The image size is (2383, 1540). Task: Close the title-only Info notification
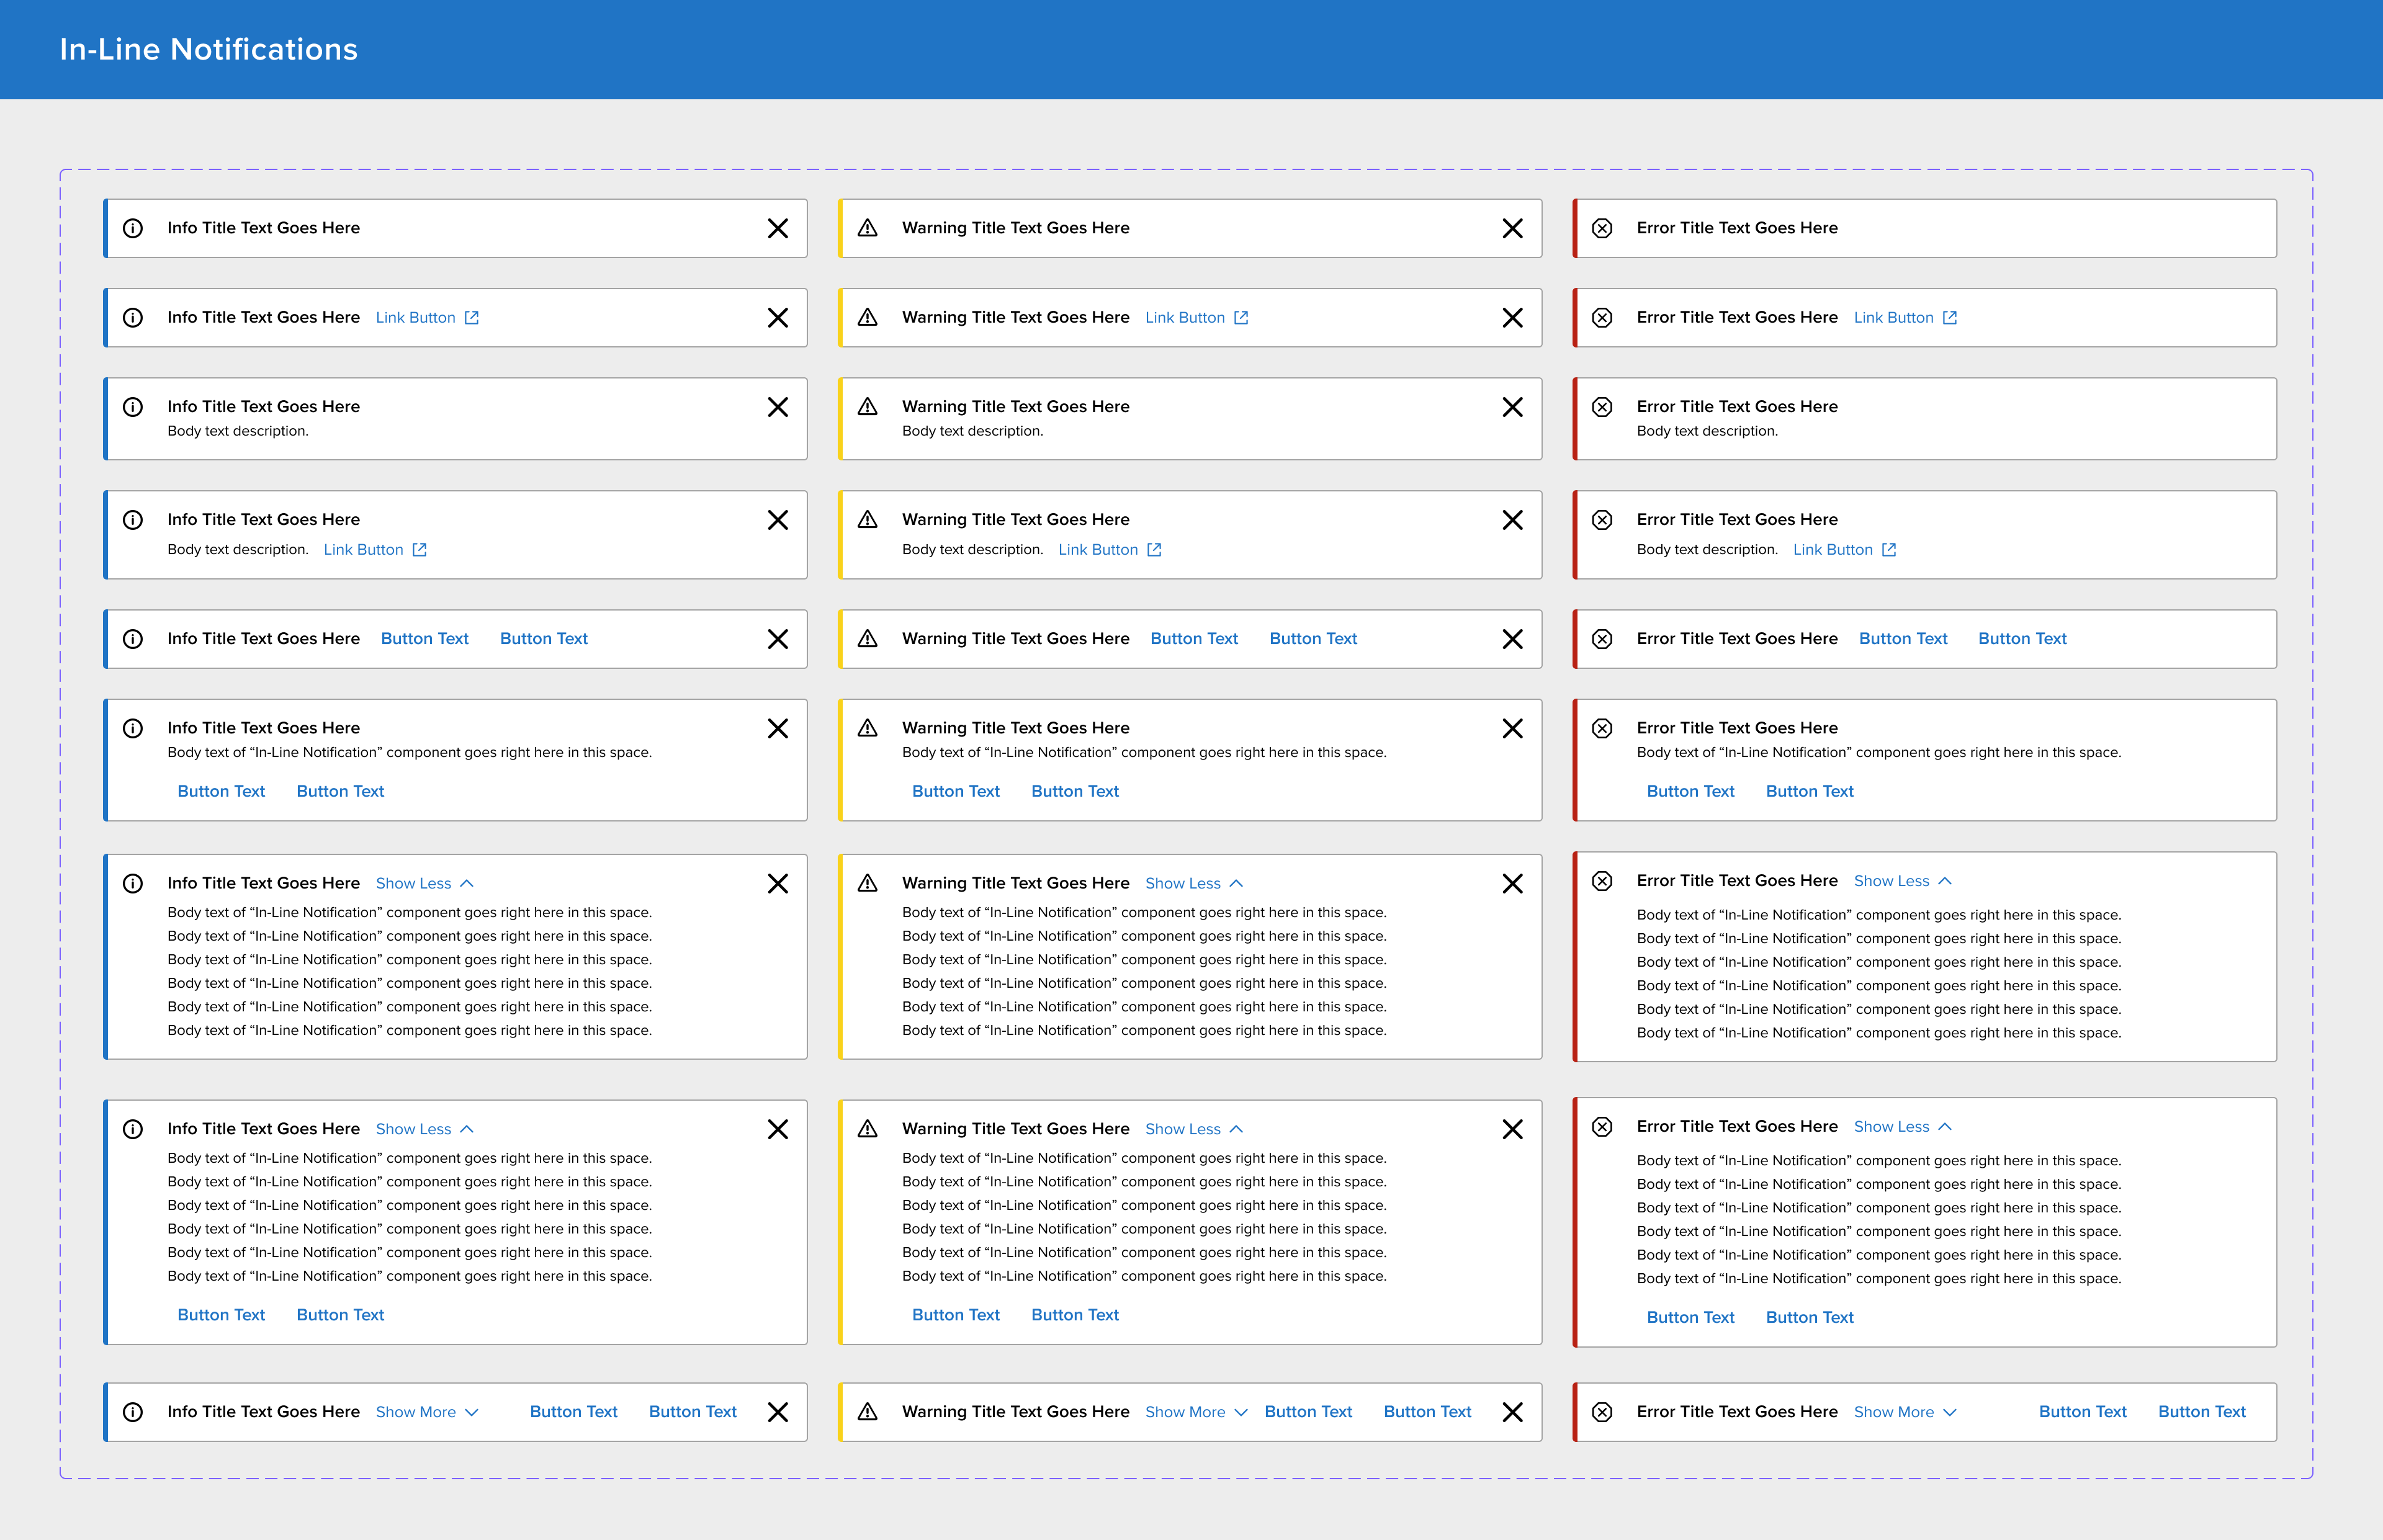[777, 228]
